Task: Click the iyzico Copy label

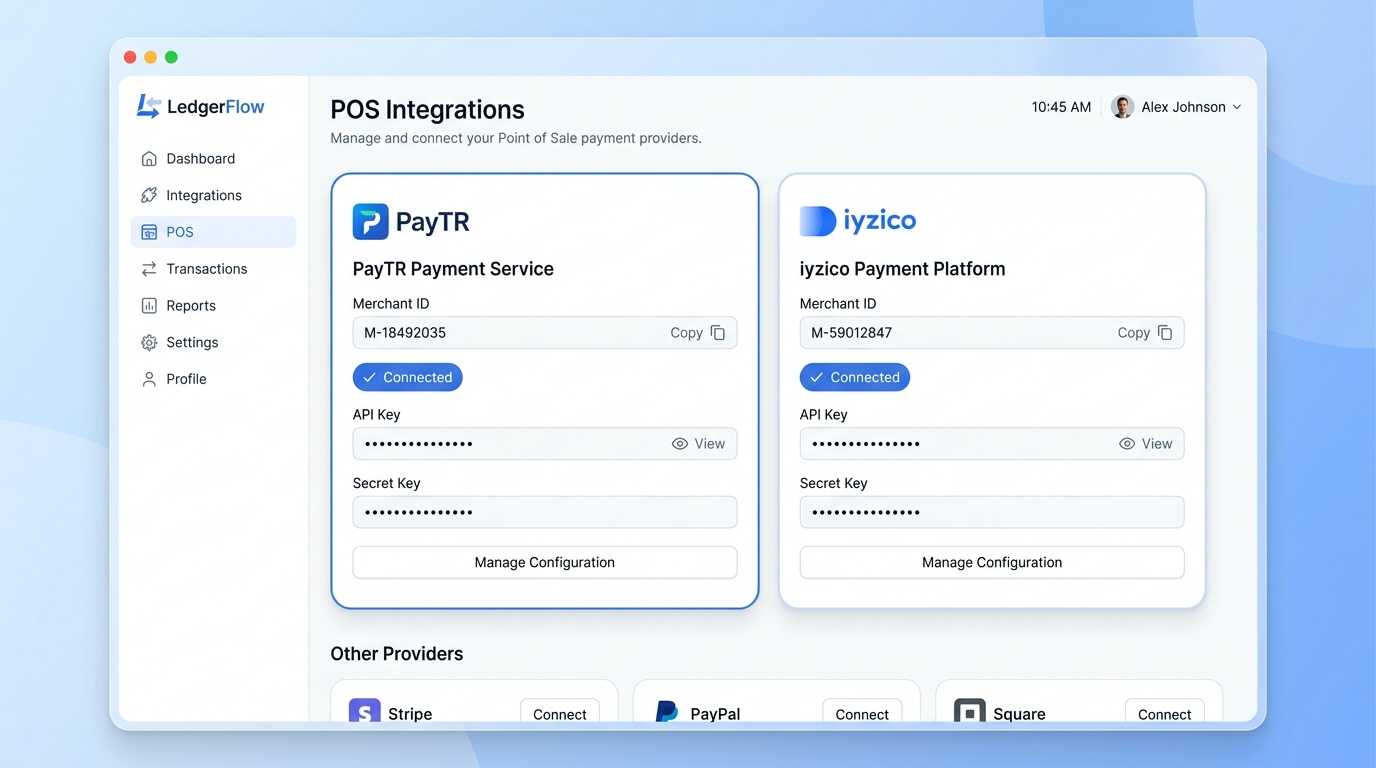Action: point(1133,333)
